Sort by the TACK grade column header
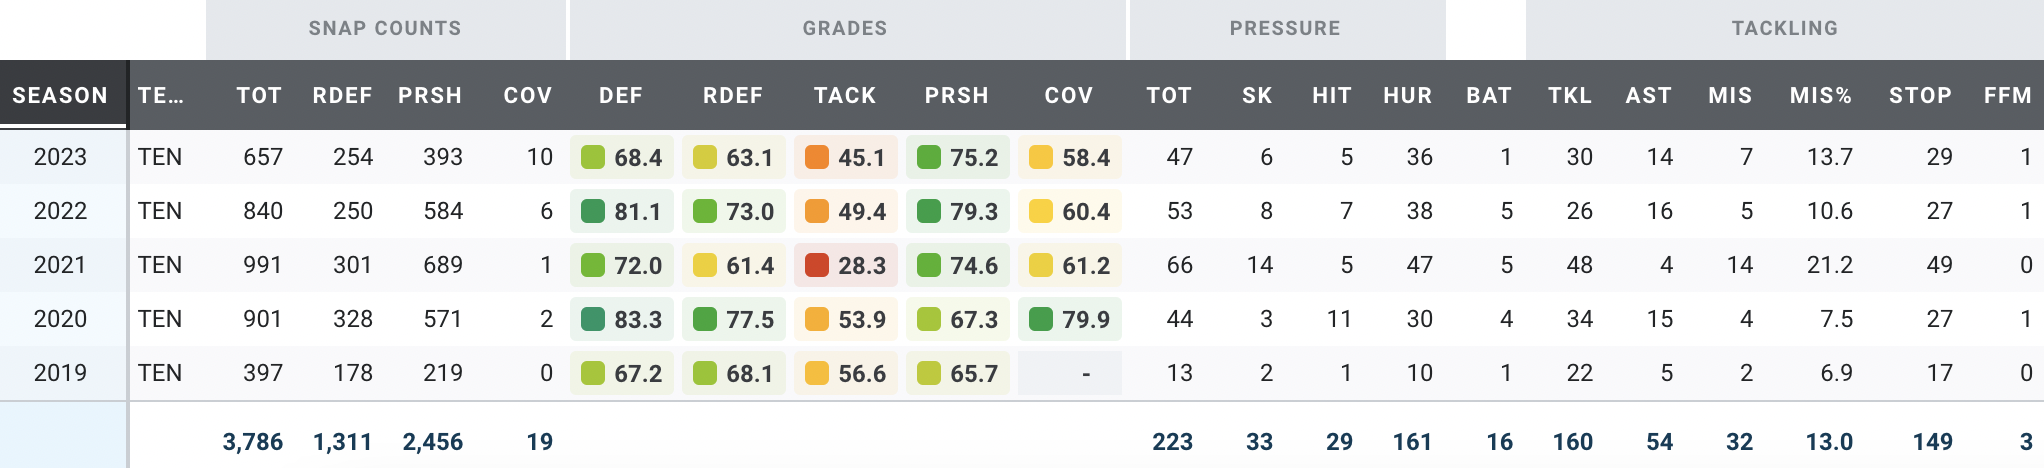 (845, 96)
